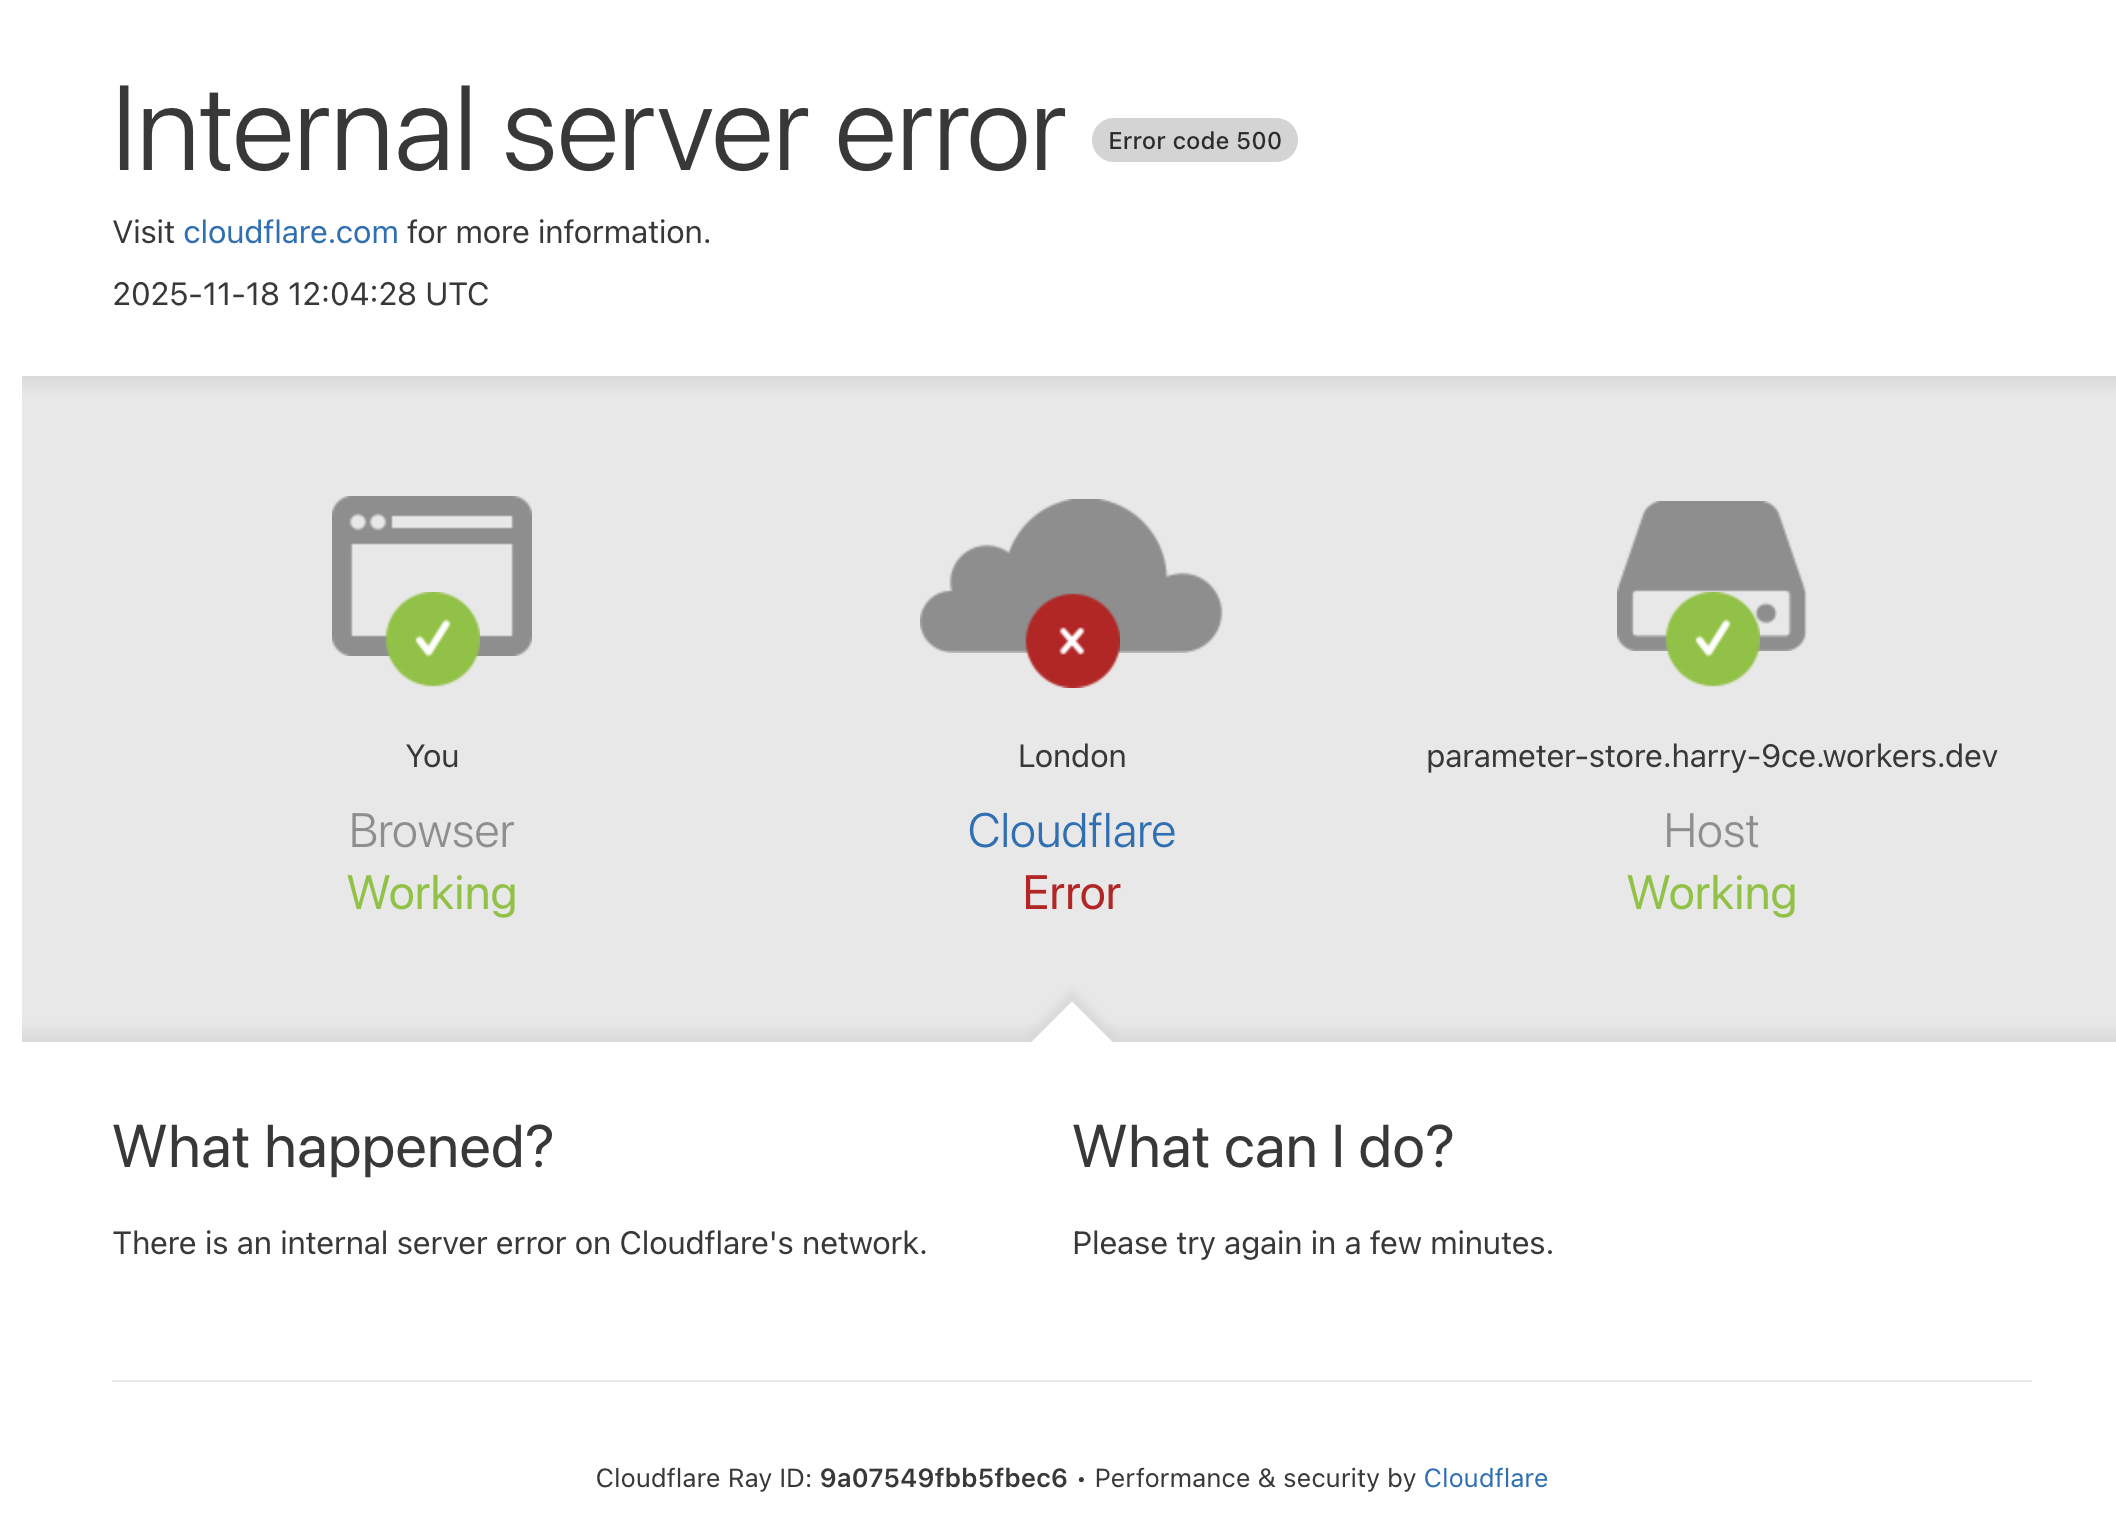Click the UTC timestamp text
Screen dimensions: 2116x1532
click(x=300, y=294)
